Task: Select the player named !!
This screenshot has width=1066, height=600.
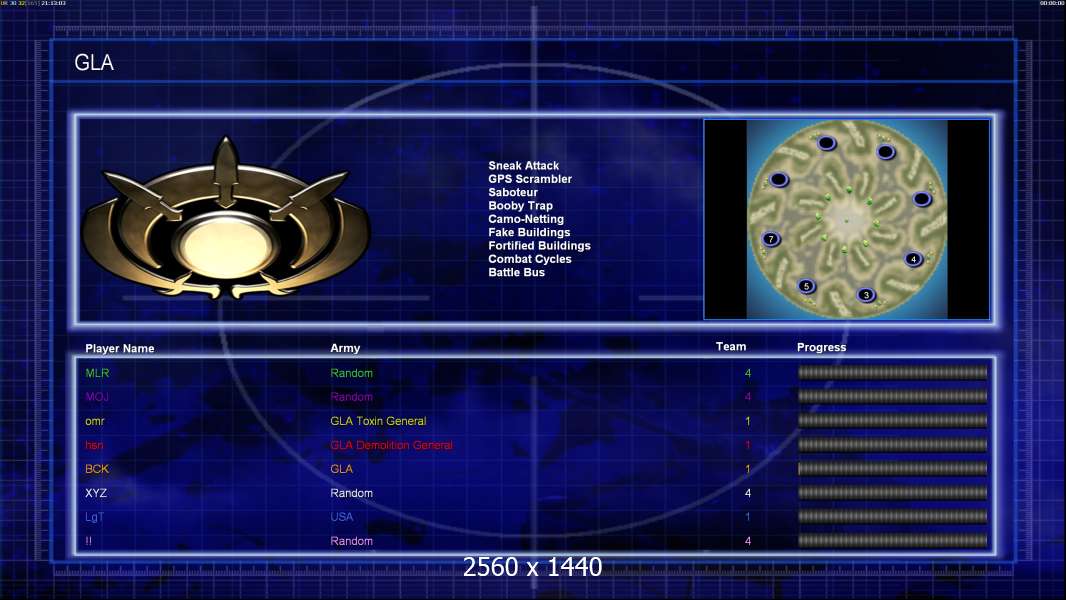Action: (x=88, y=541)
